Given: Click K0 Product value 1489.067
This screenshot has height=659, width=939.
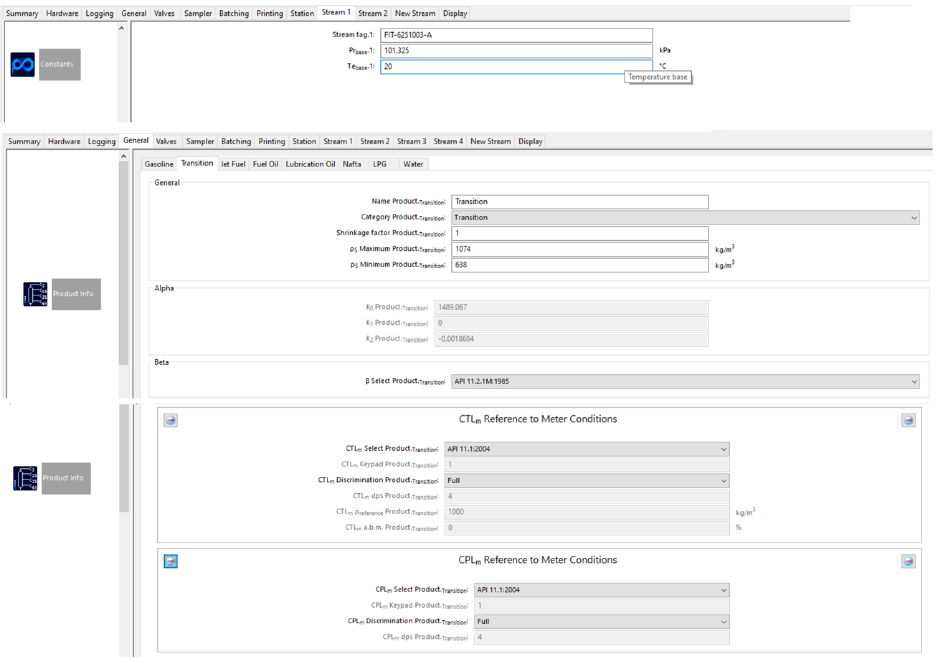Looking at the screenshot, I should [x=571, y=307].
